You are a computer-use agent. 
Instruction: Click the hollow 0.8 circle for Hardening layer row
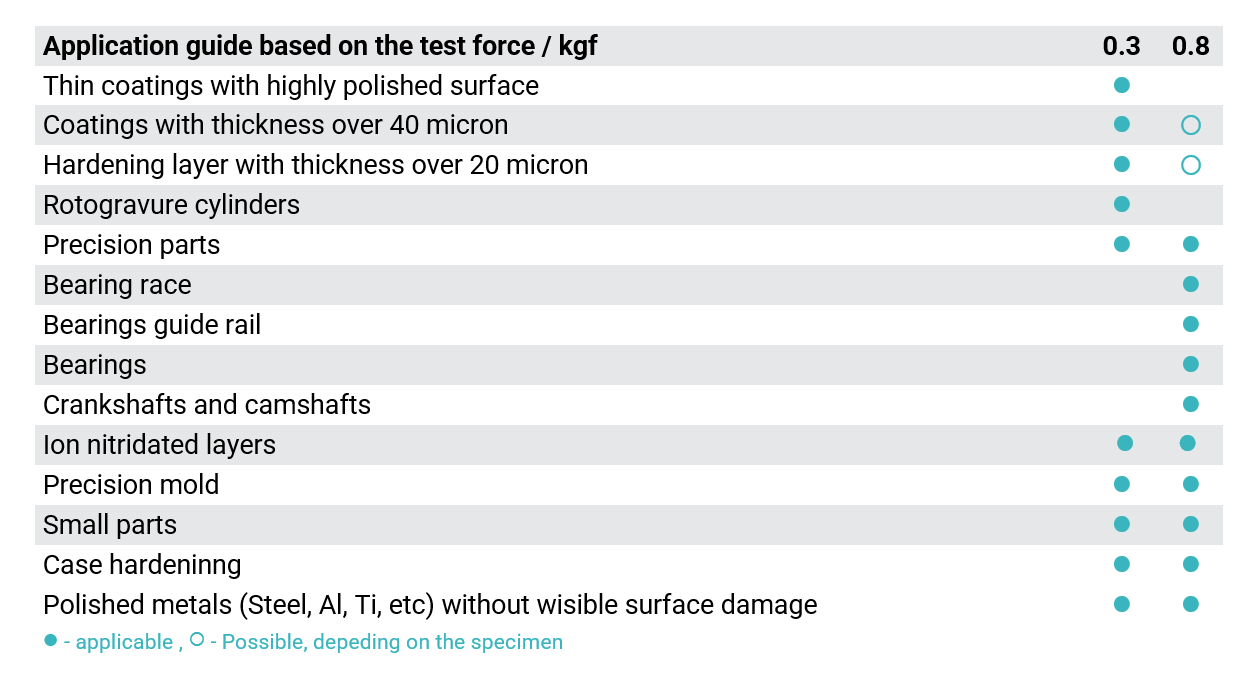click(x=1190, y=165)
